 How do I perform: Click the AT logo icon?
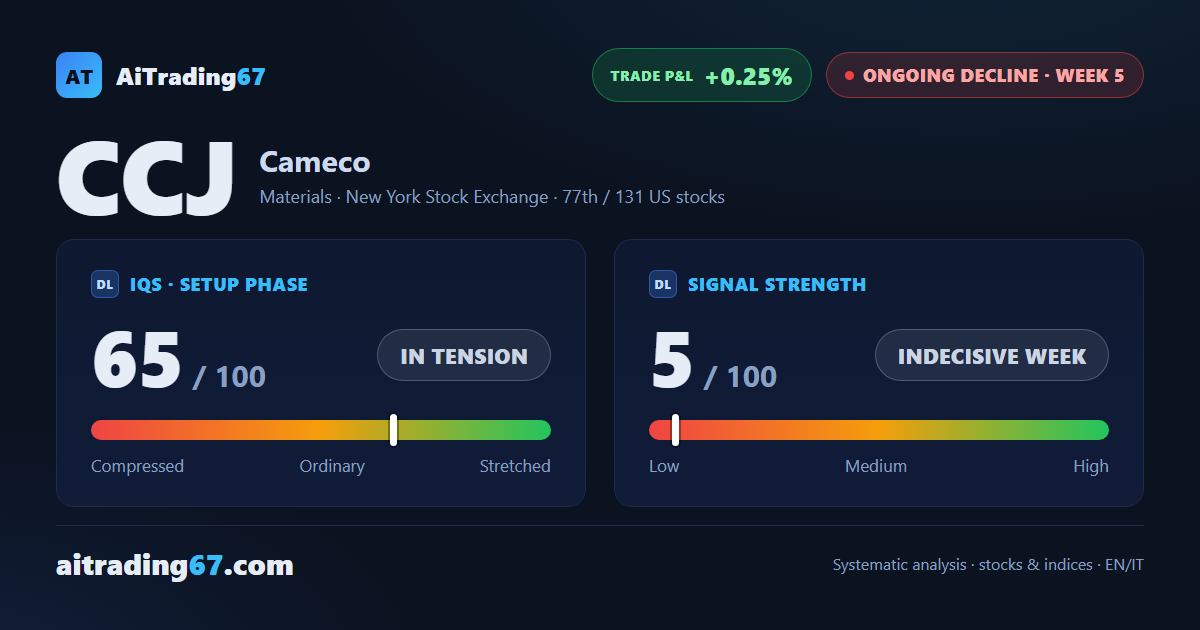point(79,75)
